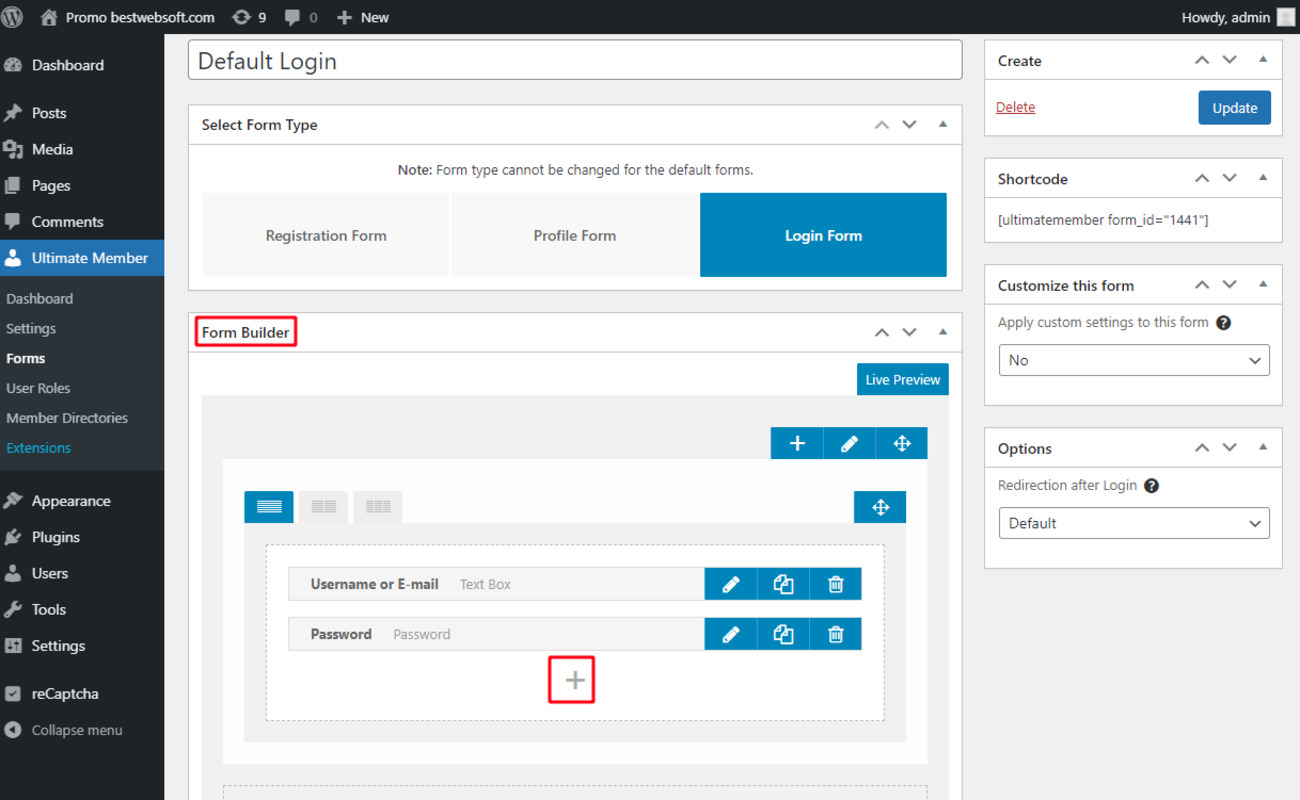The height and width of the screenshot is (800, 1300).
Task: Click the column section move arrows icon
Action: (880, 507)
